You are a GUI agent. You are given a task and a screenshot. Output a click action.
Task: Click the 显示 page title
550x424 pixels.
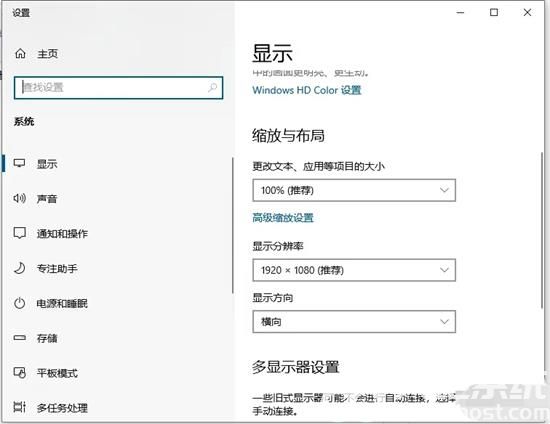pyautogui.click(x=272, y=53)
